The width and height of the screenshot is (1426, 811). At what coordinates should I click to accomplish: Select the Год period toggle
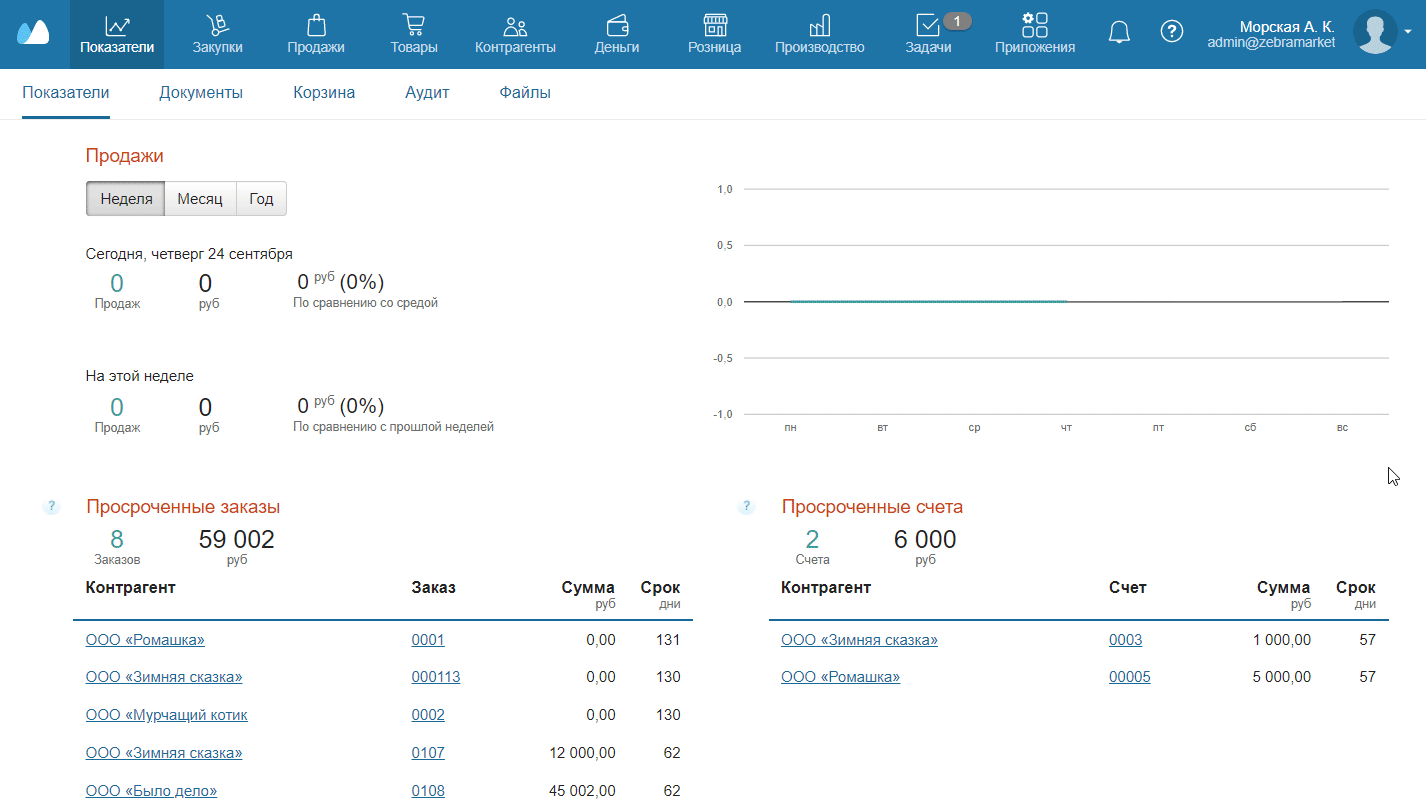261,199
